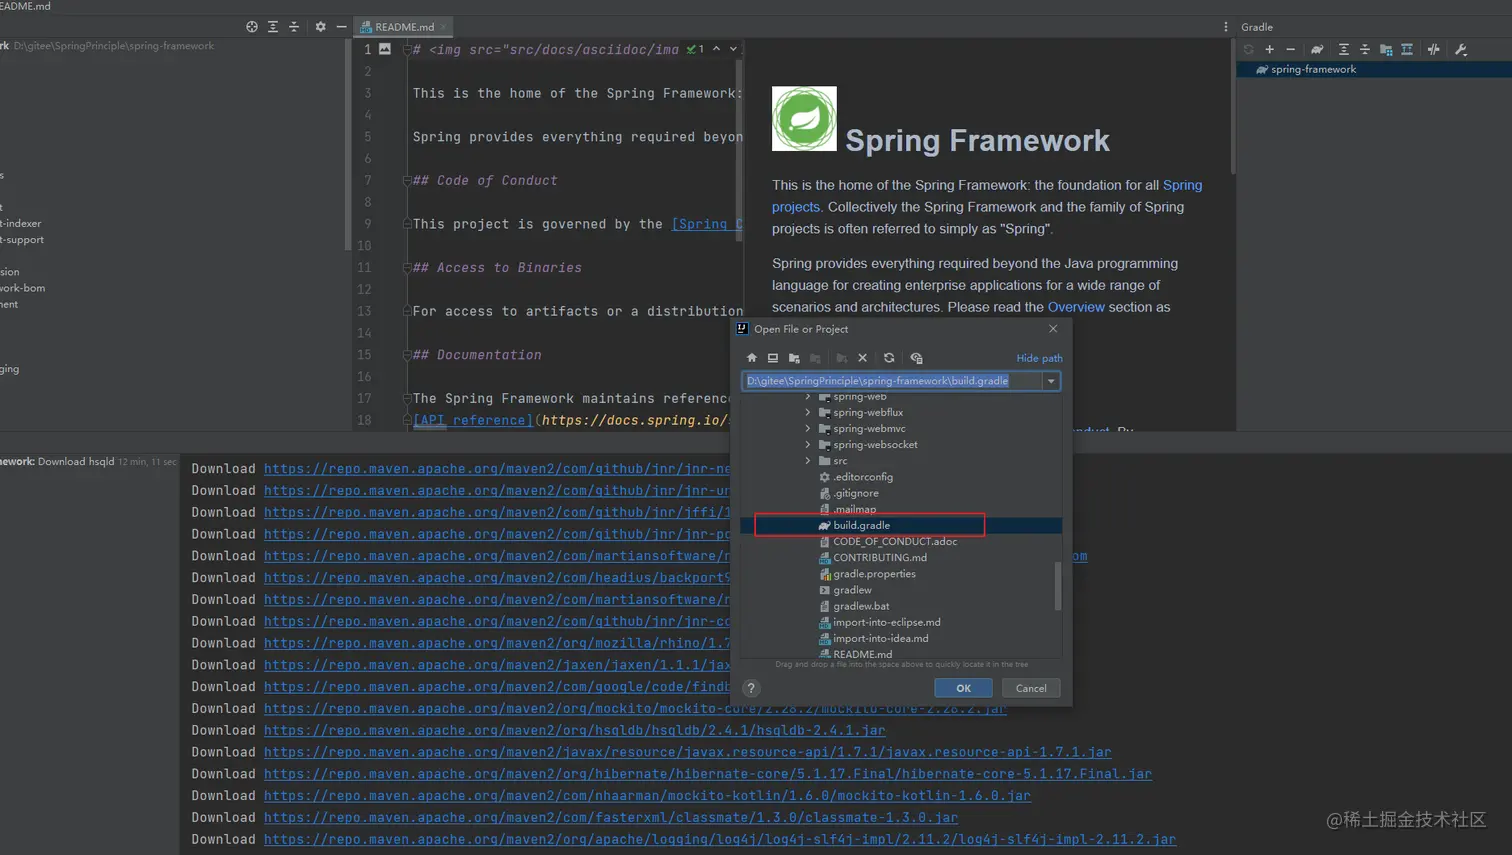1512x855 pixels.
Task: Expand the spring-webmvc folder
Action: tap(808, 428)
